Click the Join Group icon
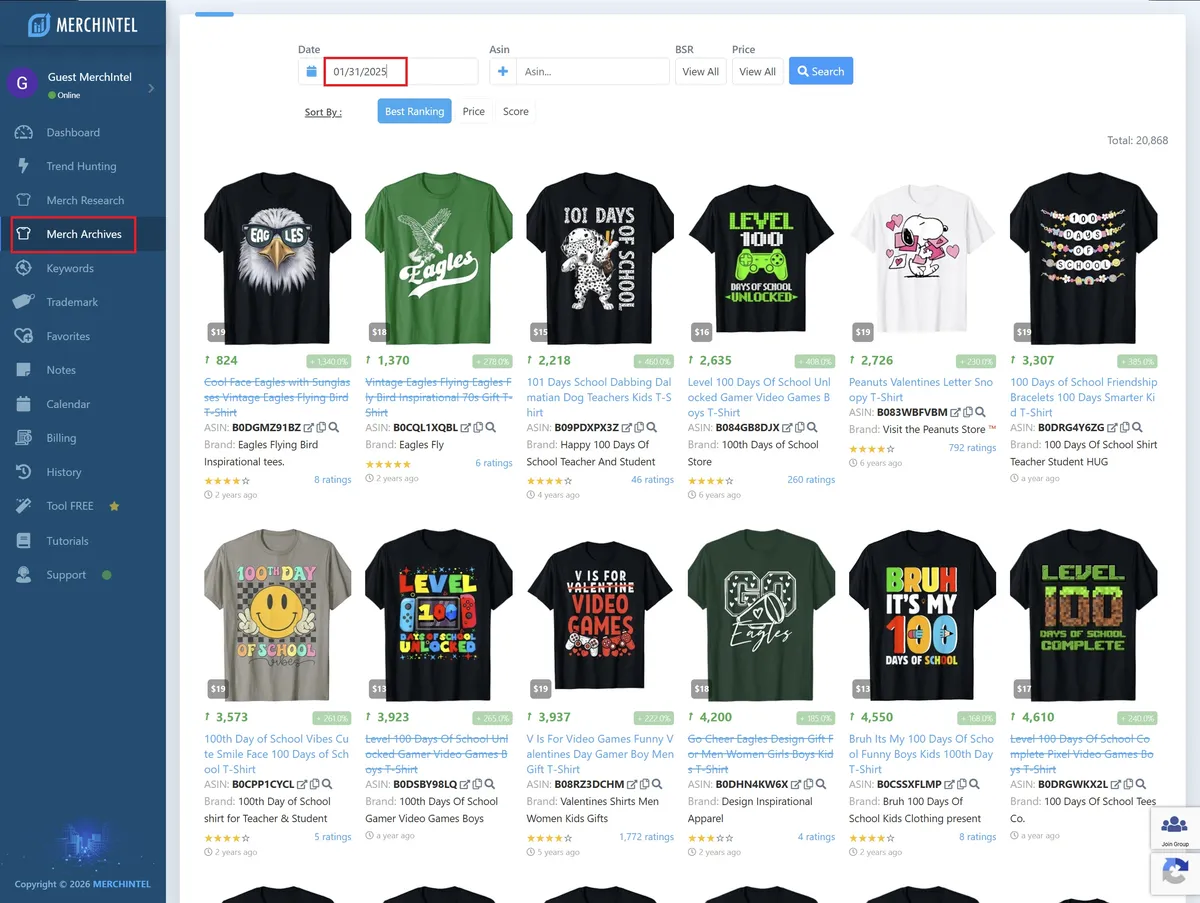Viewport: 1200px width, 903px height. (1174, 827)
